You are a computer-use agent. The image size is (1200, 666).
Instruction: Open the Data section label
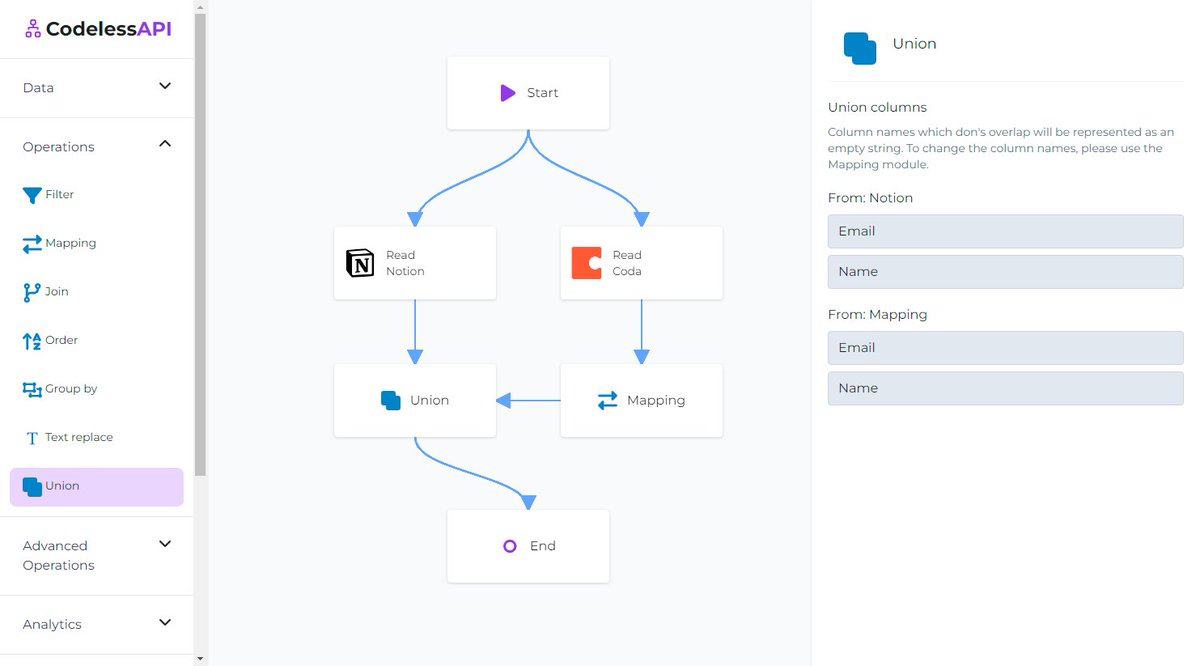39,88
